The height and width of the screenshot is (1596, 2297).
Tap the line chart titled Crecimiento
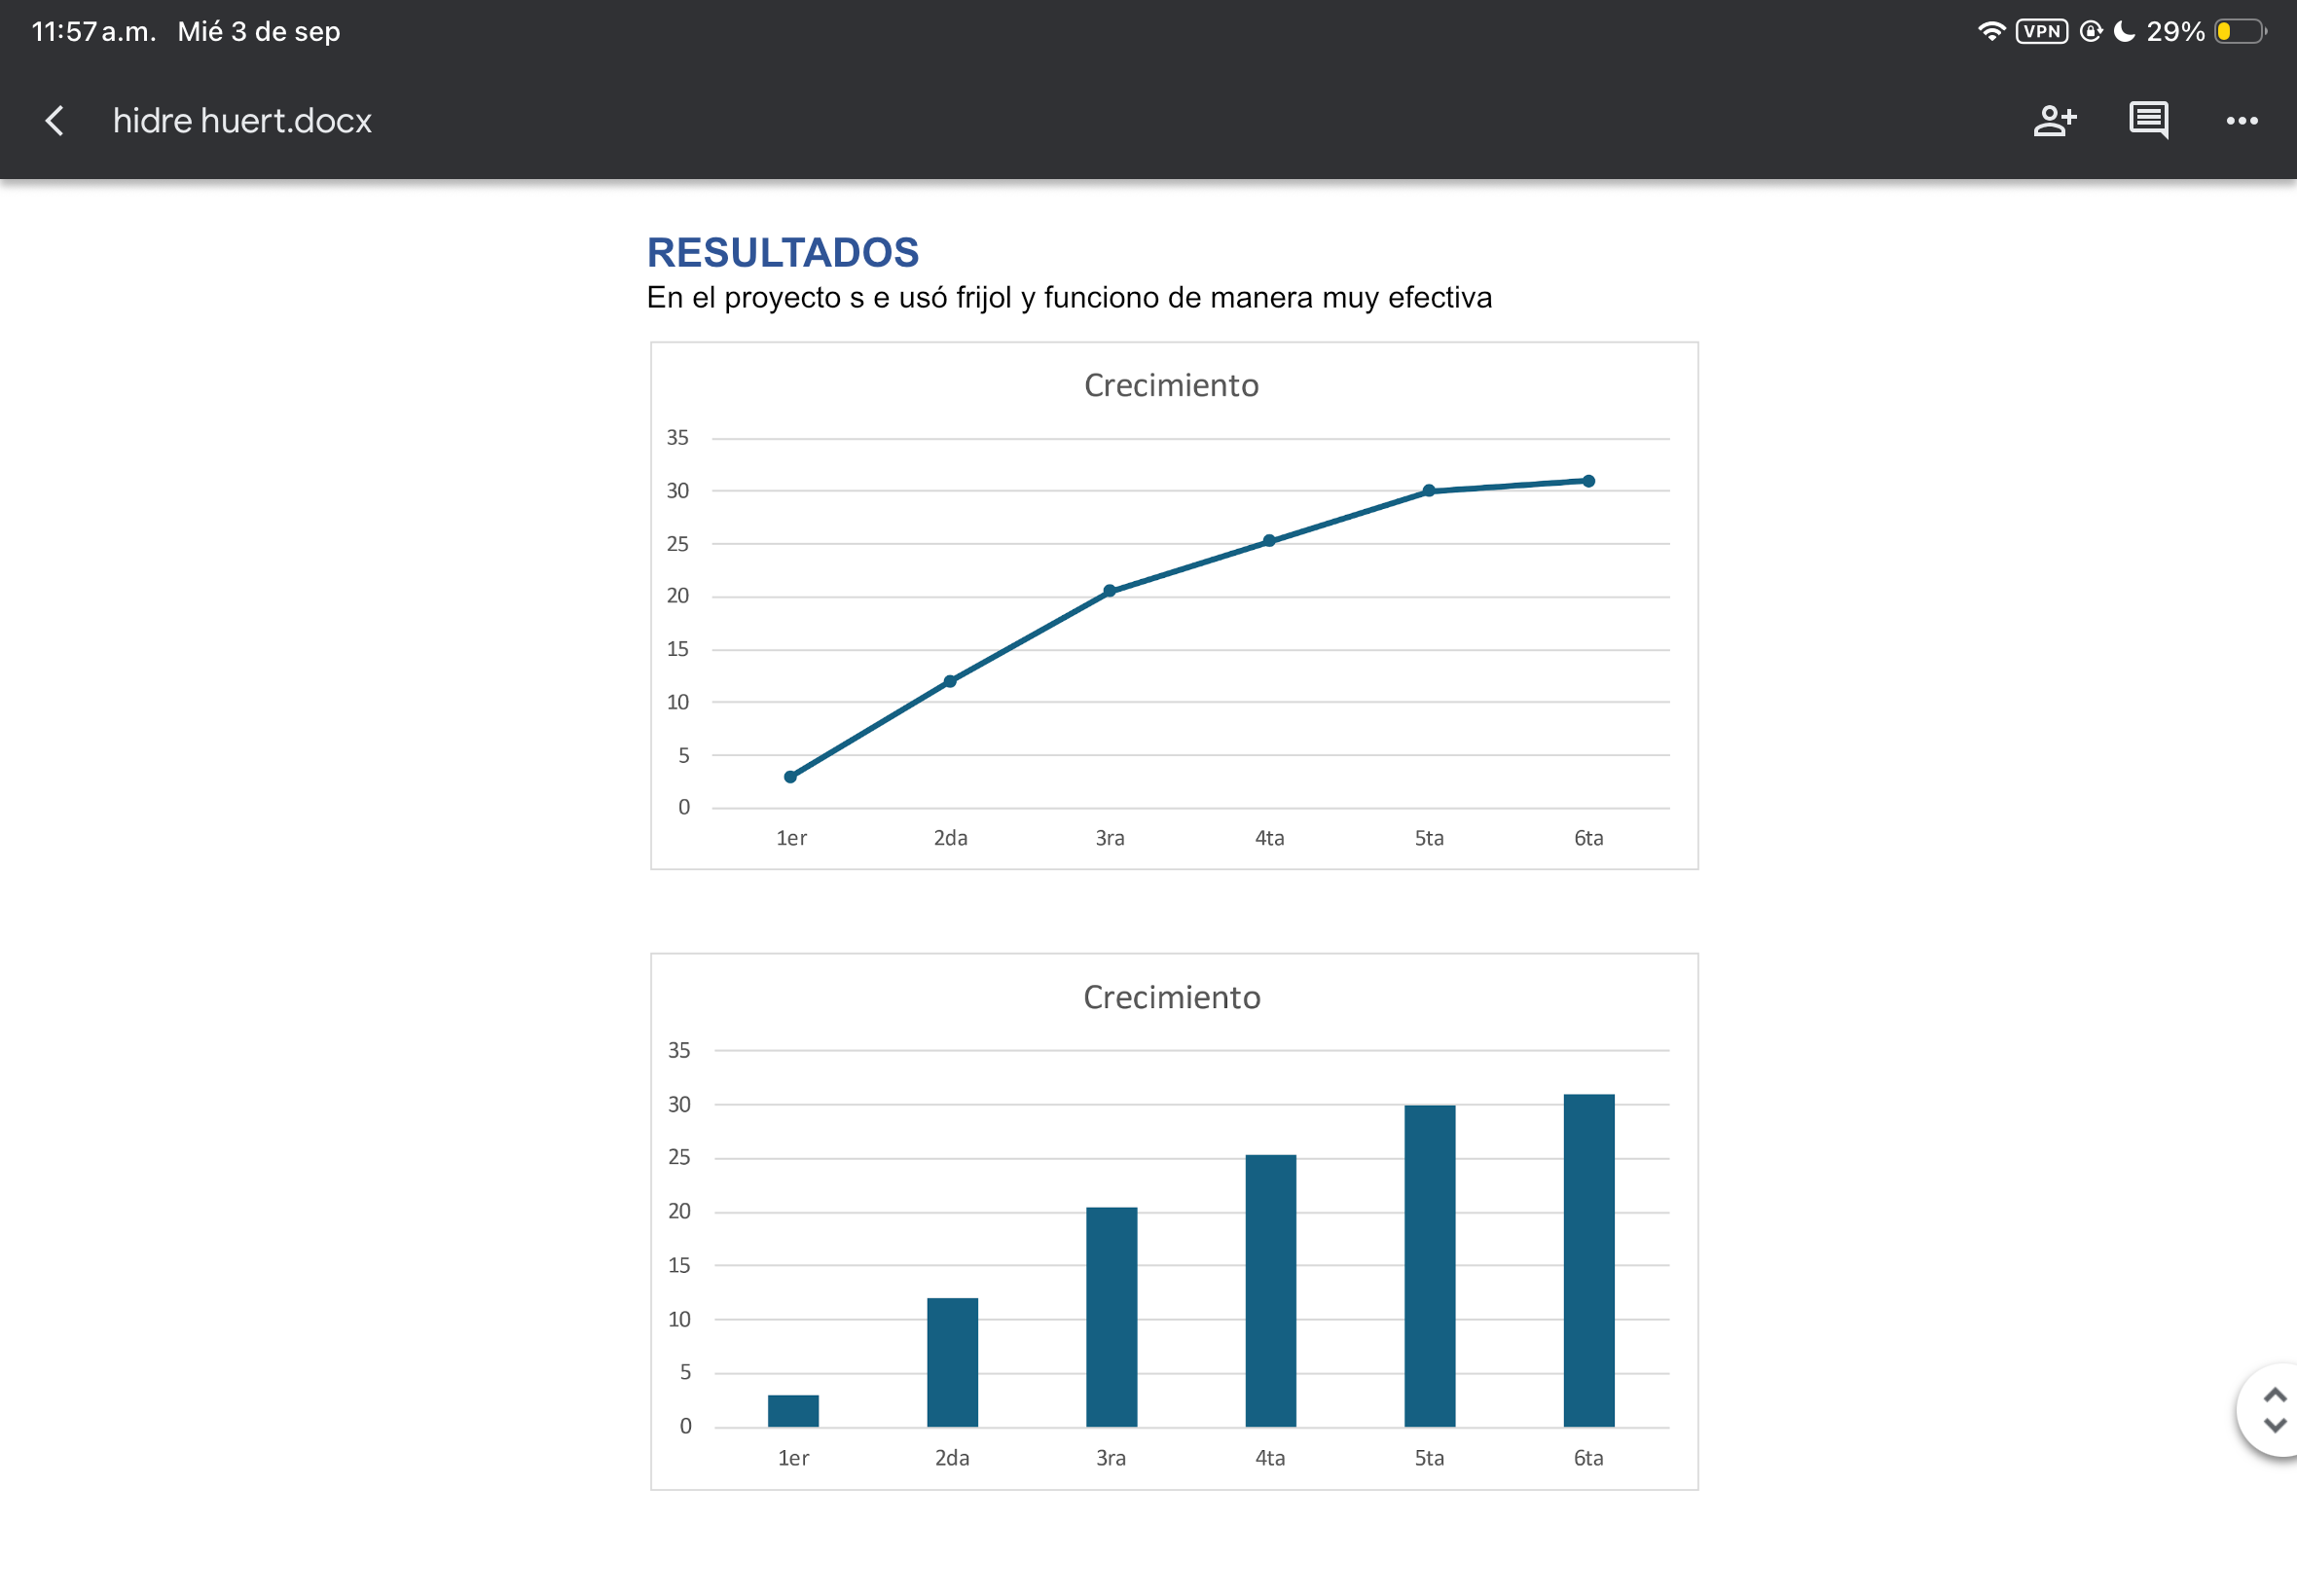tap(1173, 605)
